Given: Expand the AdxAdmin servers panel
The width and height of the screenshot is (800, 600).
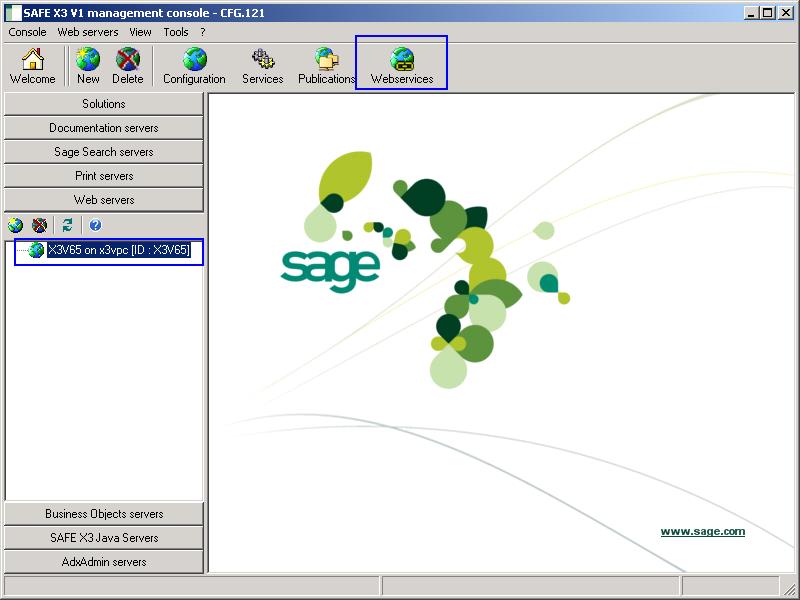Looking at the screenshot, I should tap(104, 562).
